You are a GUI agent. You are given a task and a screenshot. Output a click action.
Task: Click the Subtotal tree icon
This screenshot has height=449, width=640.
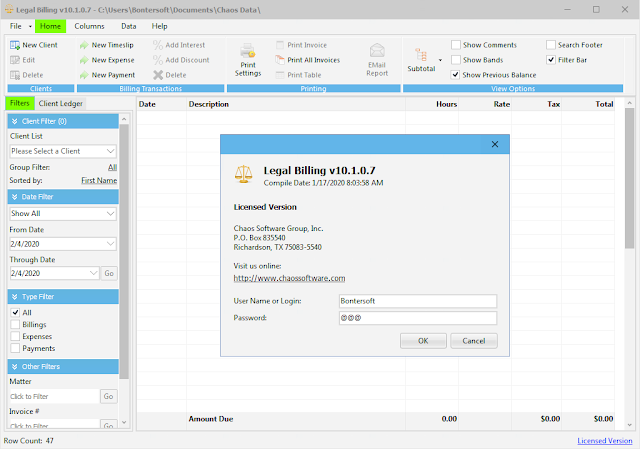coord(421,55)
